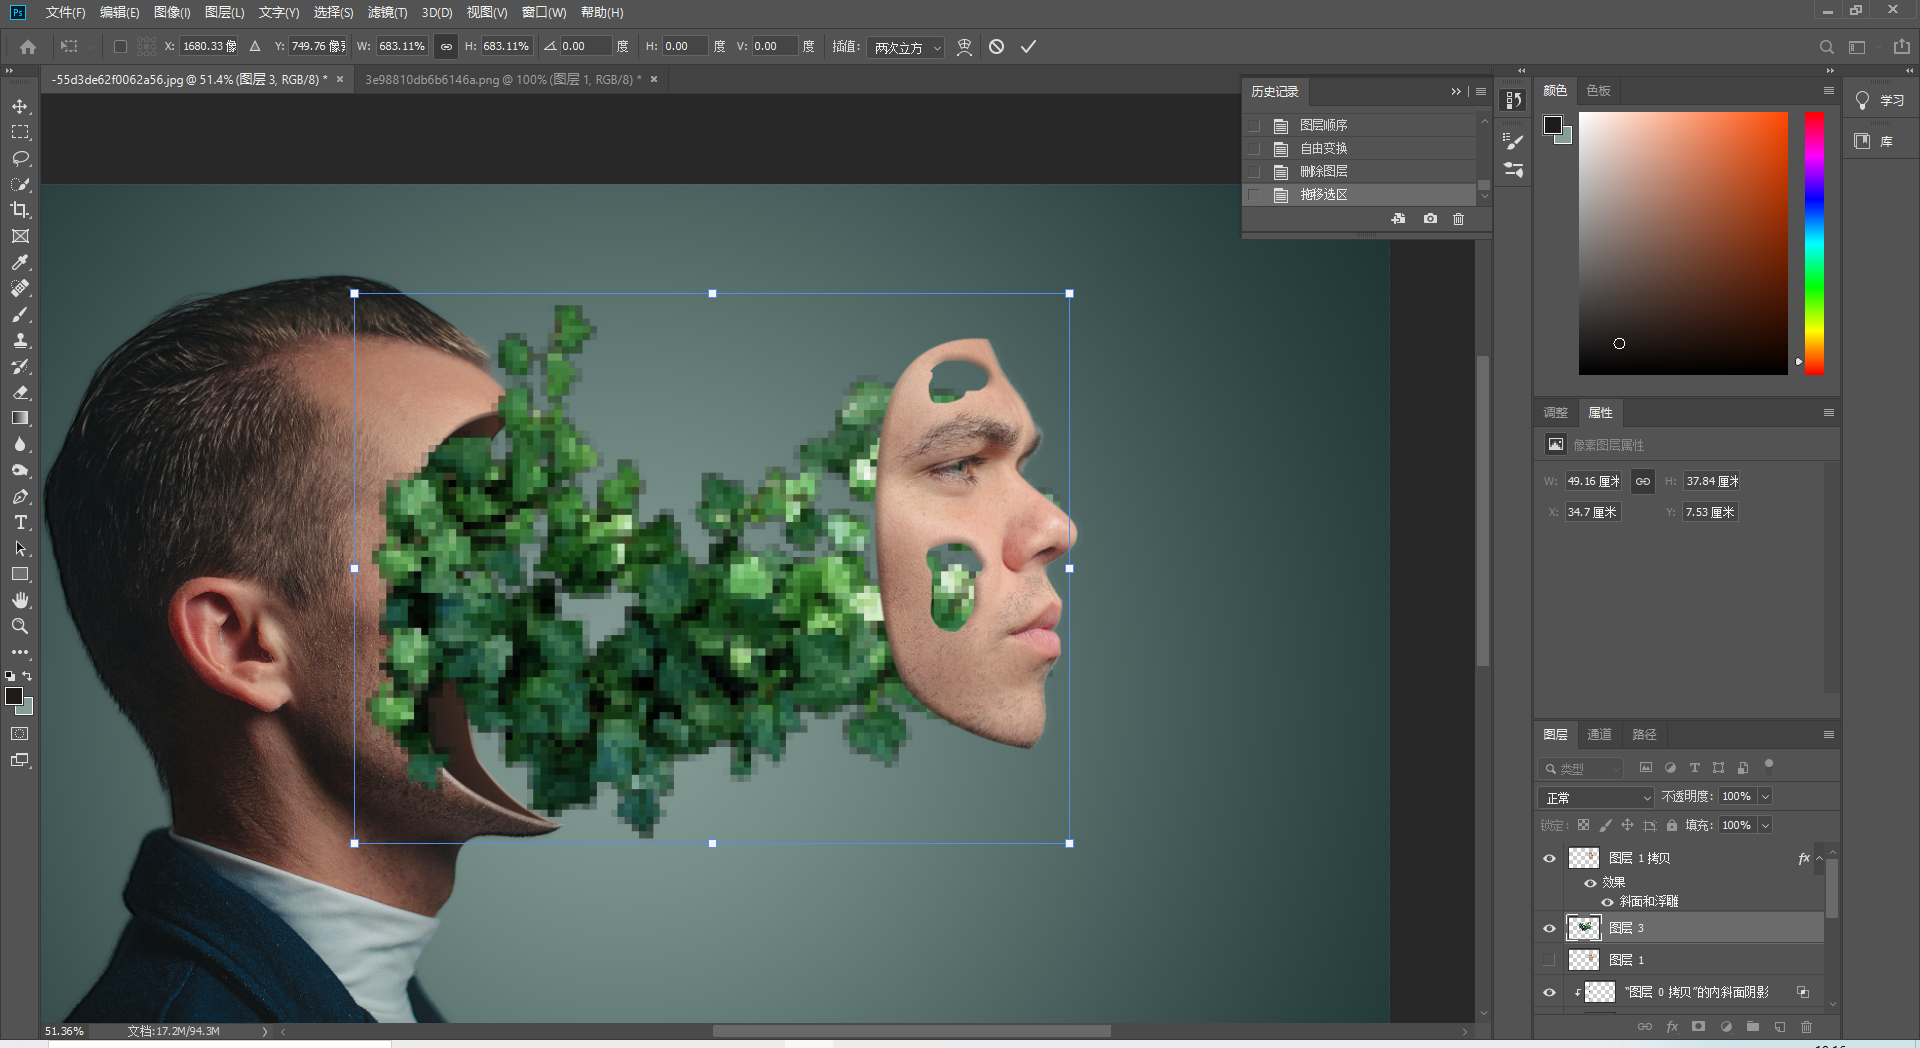Screen dimensions: 1920x1048
Task: Select the Lasso tool
Action: [x=20, y=158]
